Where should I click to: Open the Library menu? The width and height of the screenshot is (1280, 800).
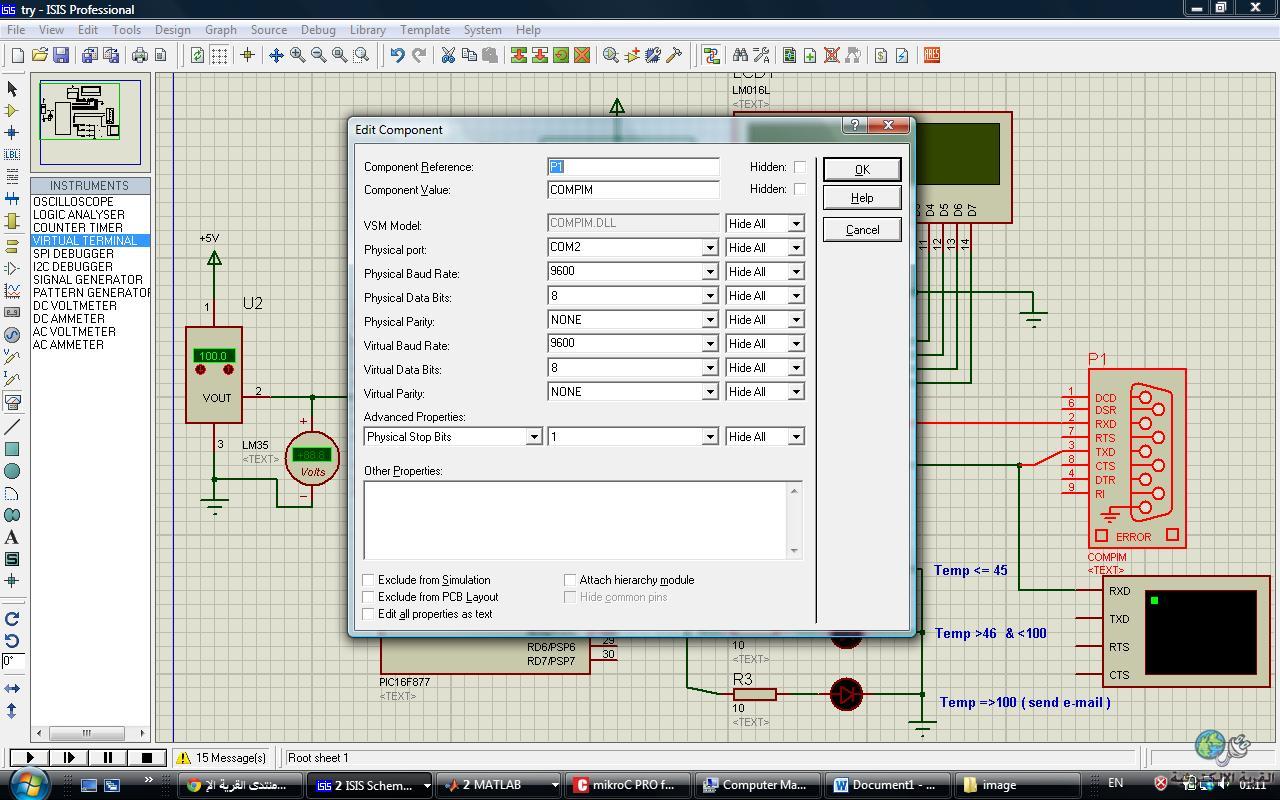tap(368, 30)
